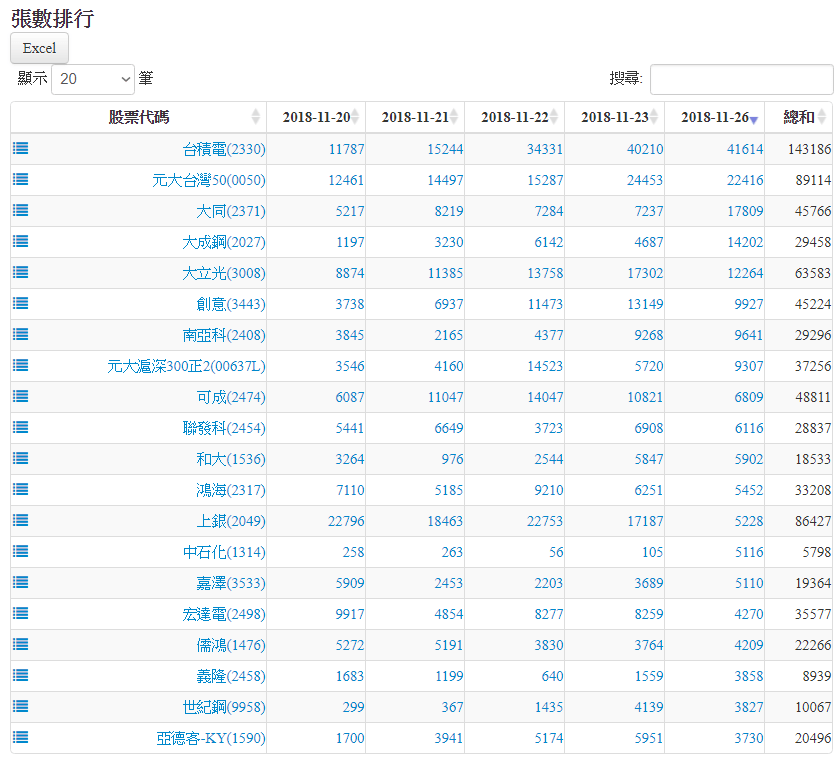837x759 pixels.
Task: Click list icon beside 台積電(2330) row
Action: [21, 148]
